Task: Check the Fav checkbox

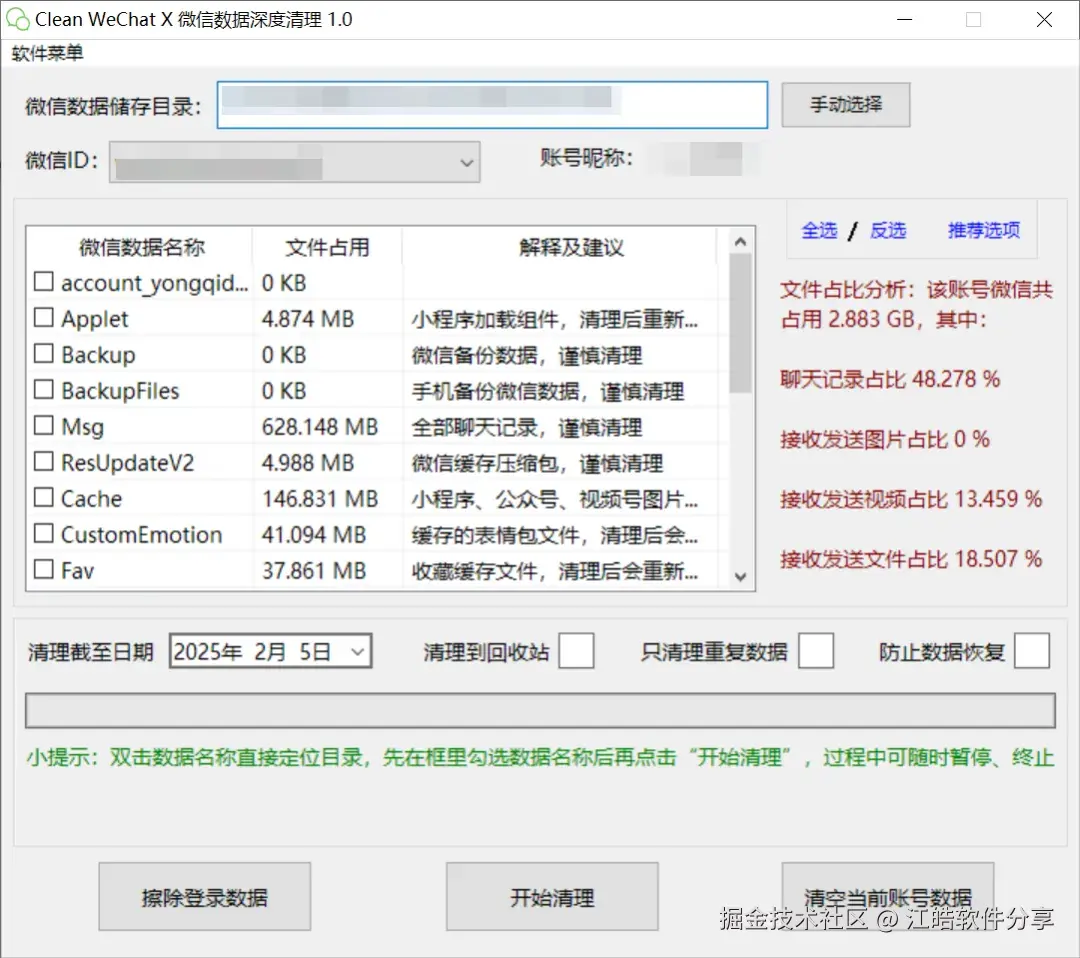Action: coord(43,570)
